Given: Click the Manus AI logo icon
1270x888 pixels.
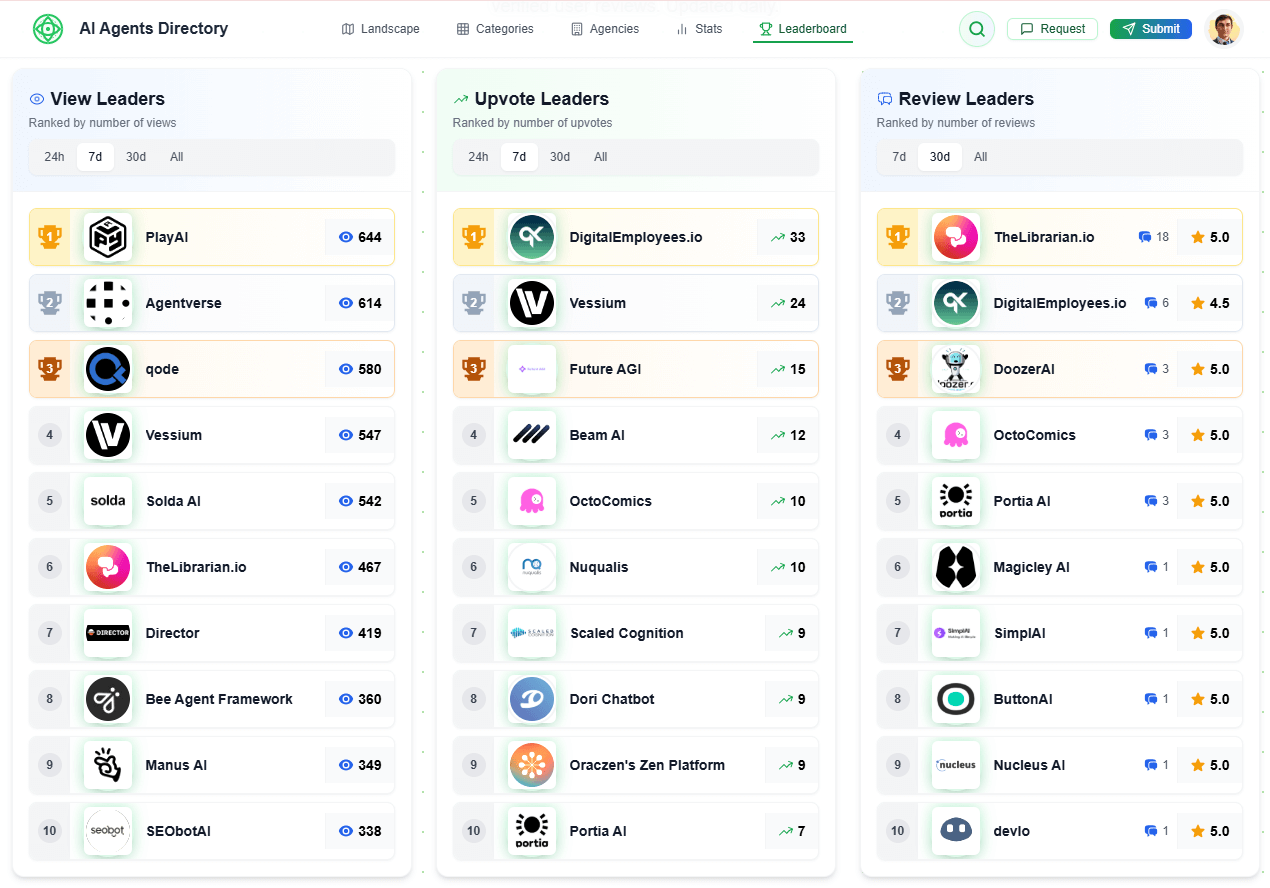Looking at the screenshot, I should (108, 765).
